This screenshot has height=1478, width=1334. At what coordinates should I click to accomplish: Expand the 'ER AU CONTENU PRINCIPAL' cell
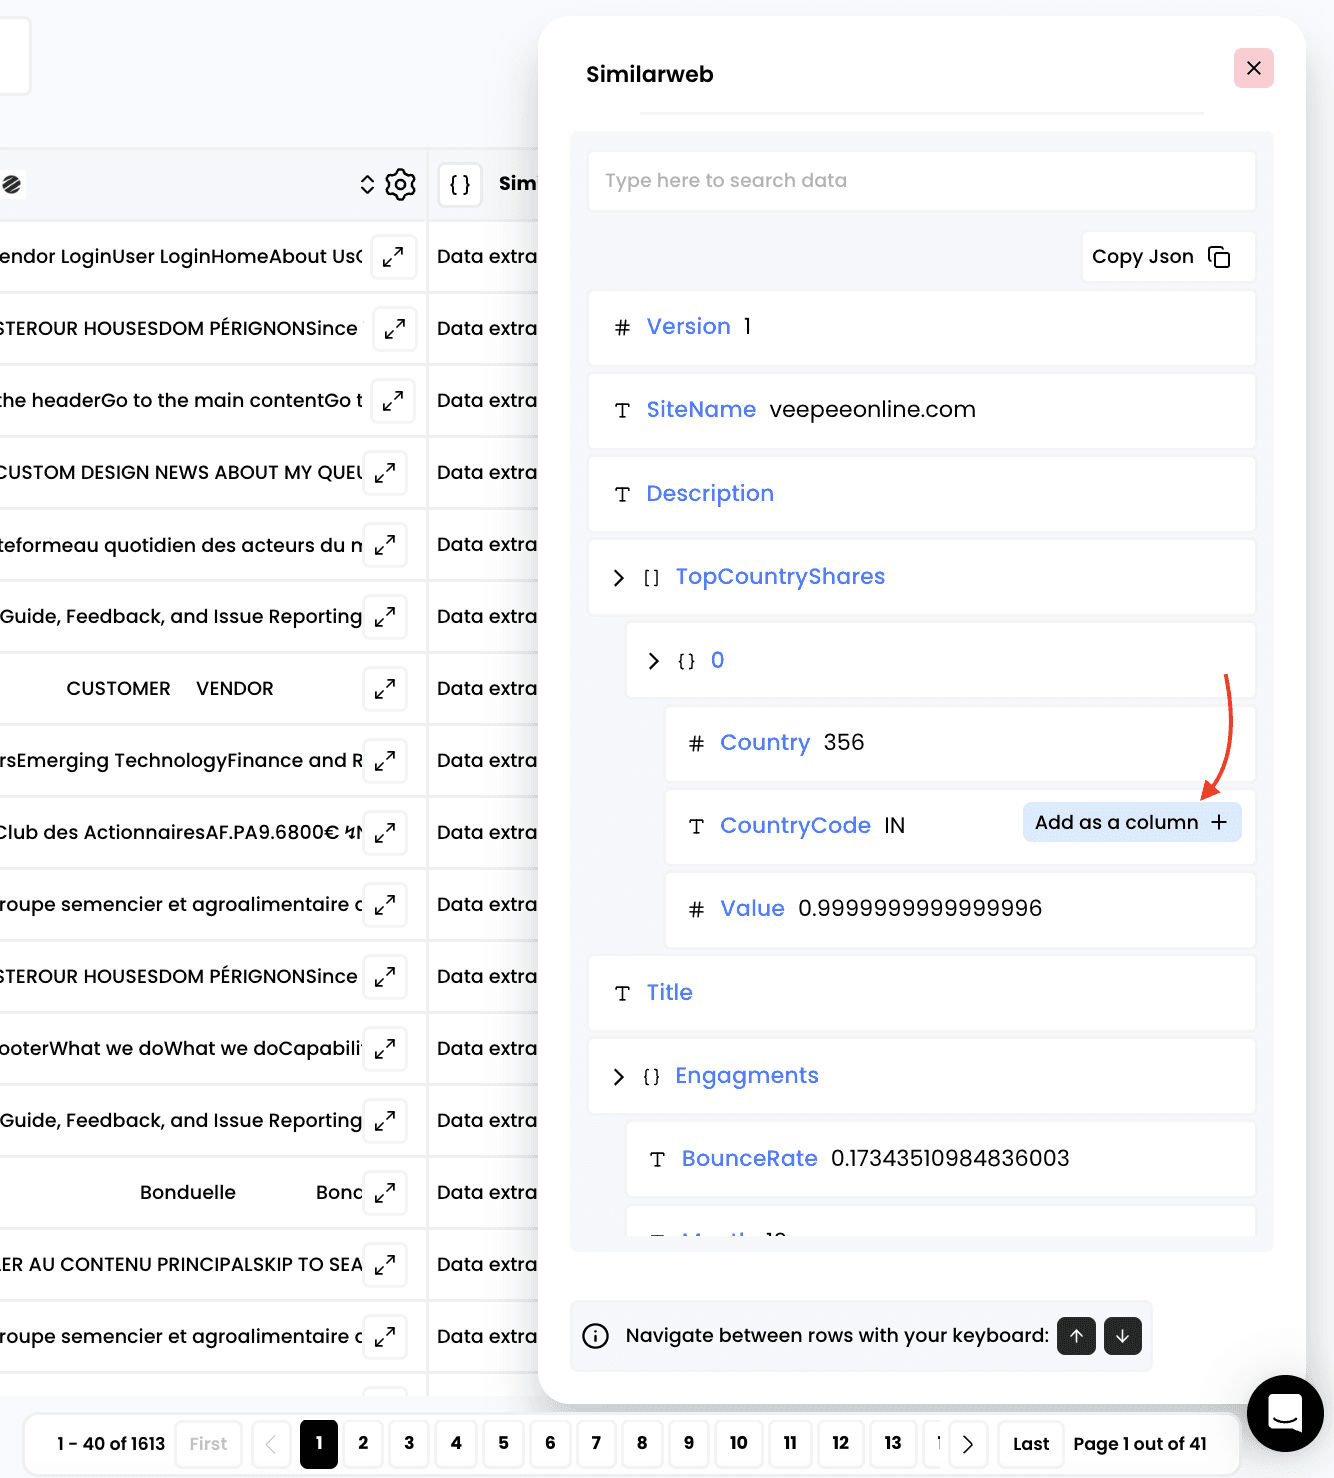pyautogui.click(x=385, y=1265)
